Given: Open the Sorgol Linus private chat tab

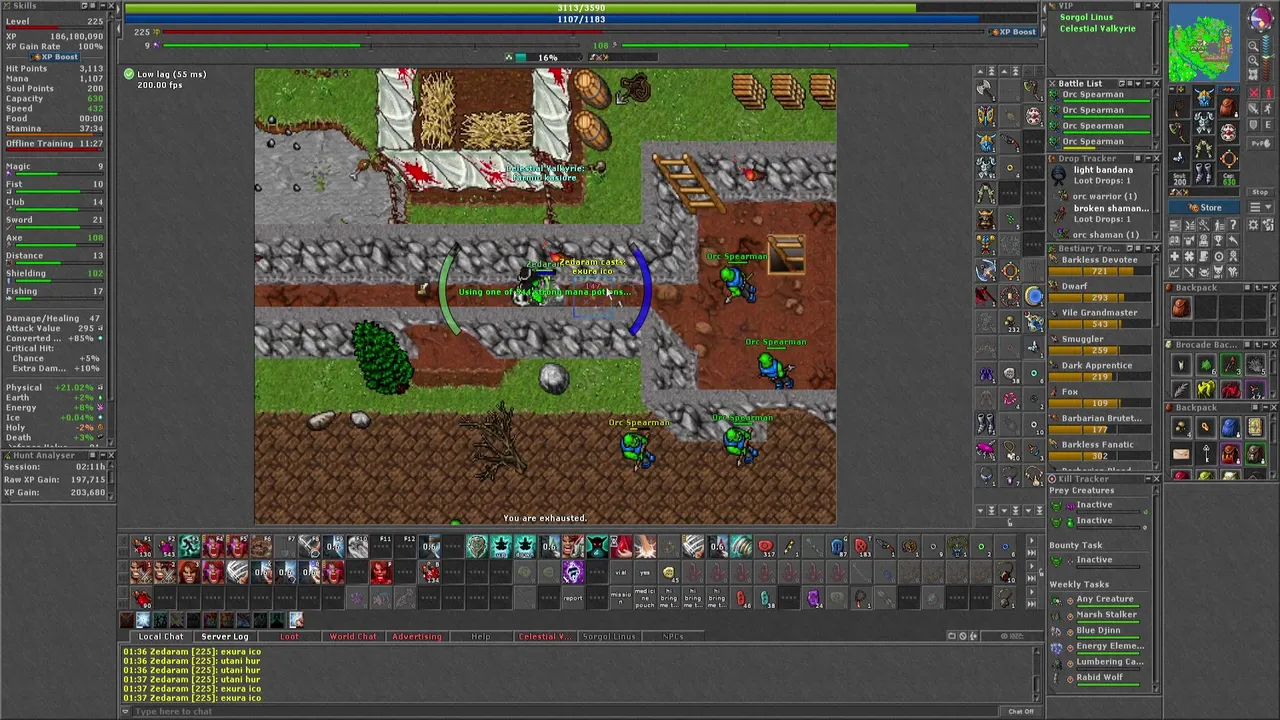Looking at the screenshot, I should (x=609, y=636).
